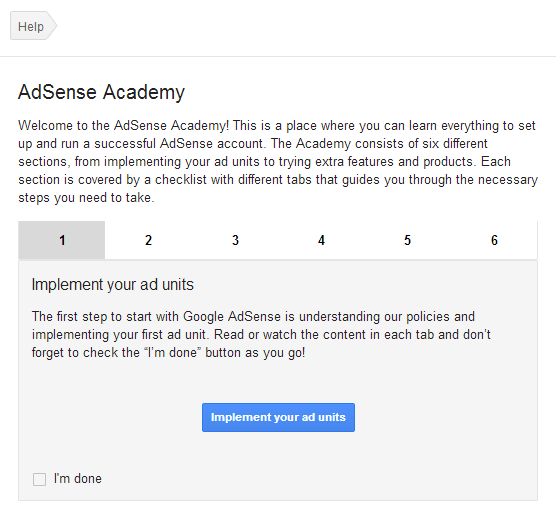Click the words Google AdSense in description
Image resolution: width=556 pixels, height=512 pixels.
(x=232, y=316)
